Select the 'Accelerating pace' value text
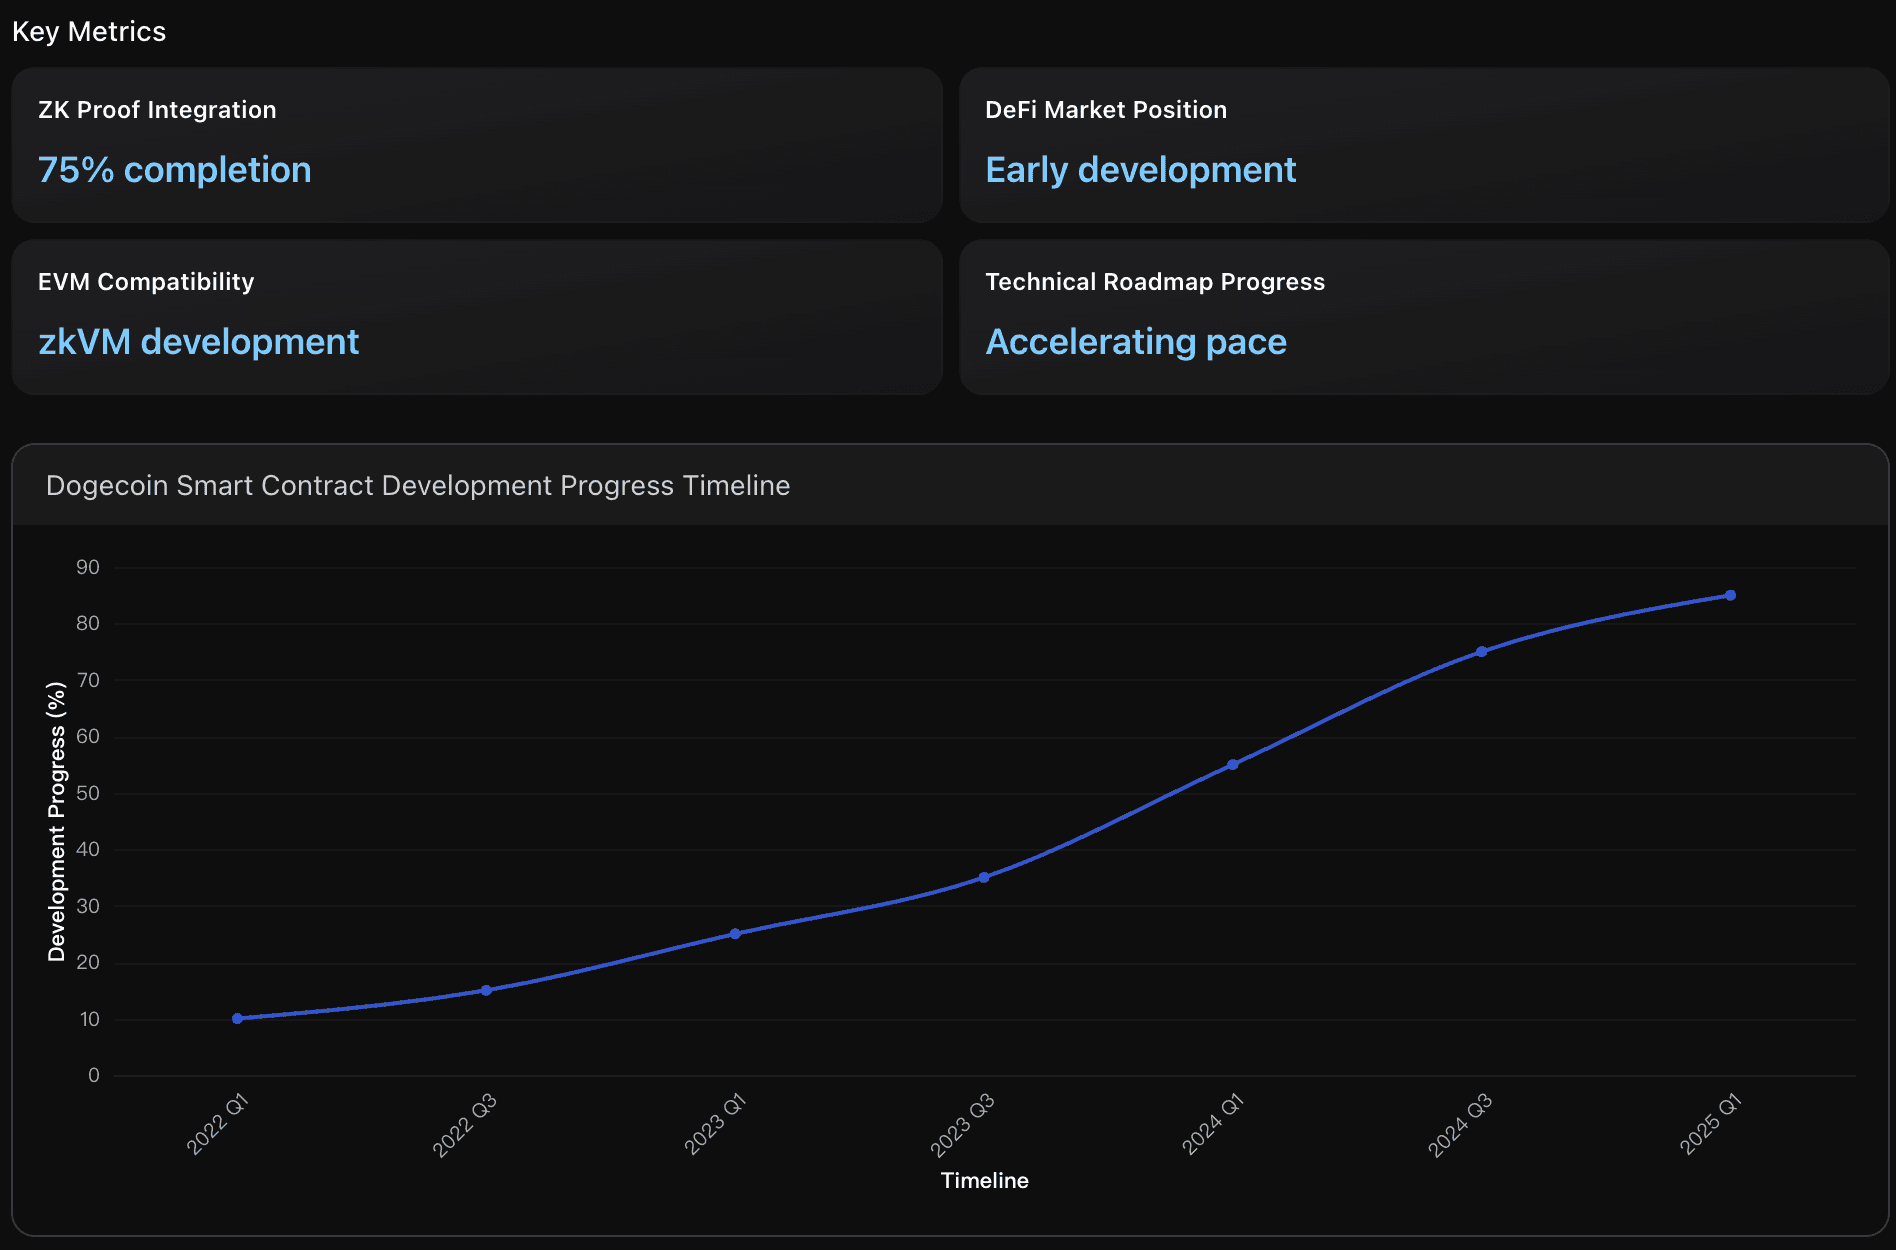Screen dimensions: 1896x1250 point(1136,342)
